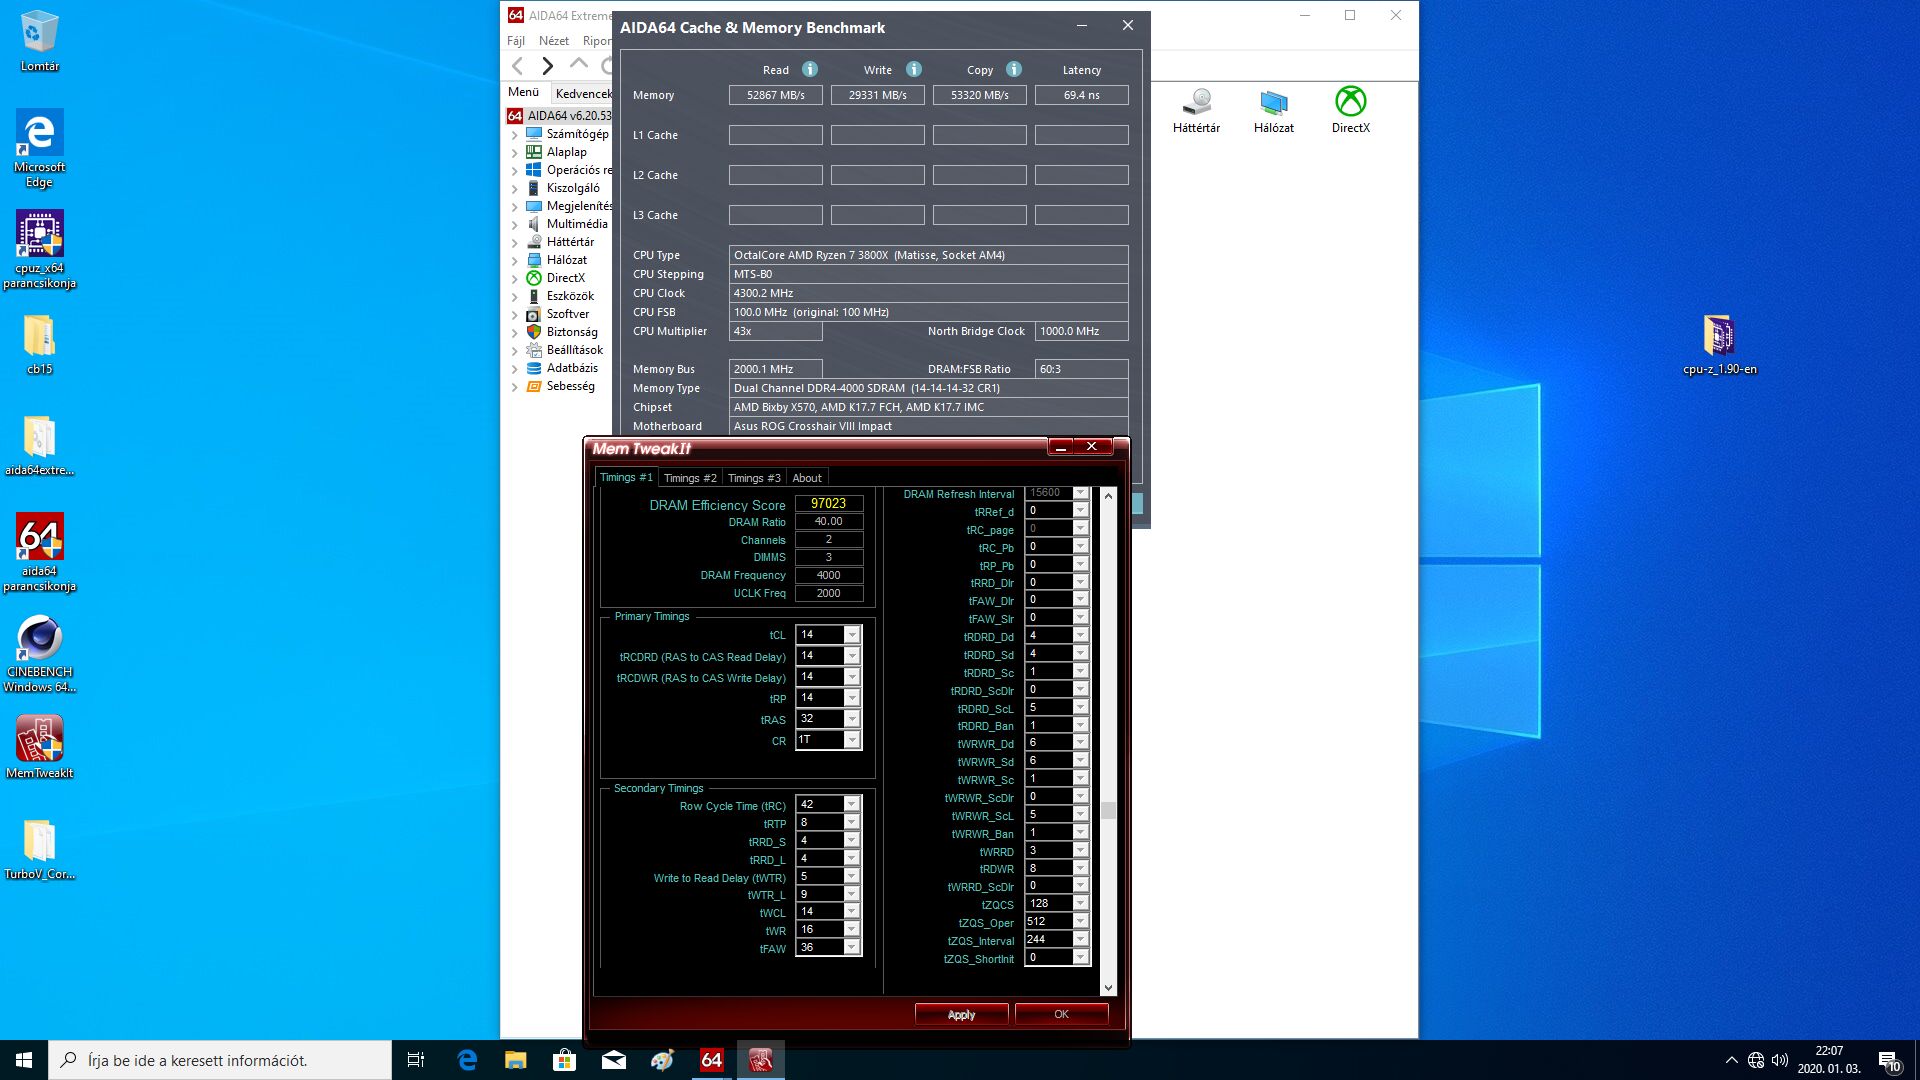
Task: Click the taskbar search box
Action: click(220, 1060)
